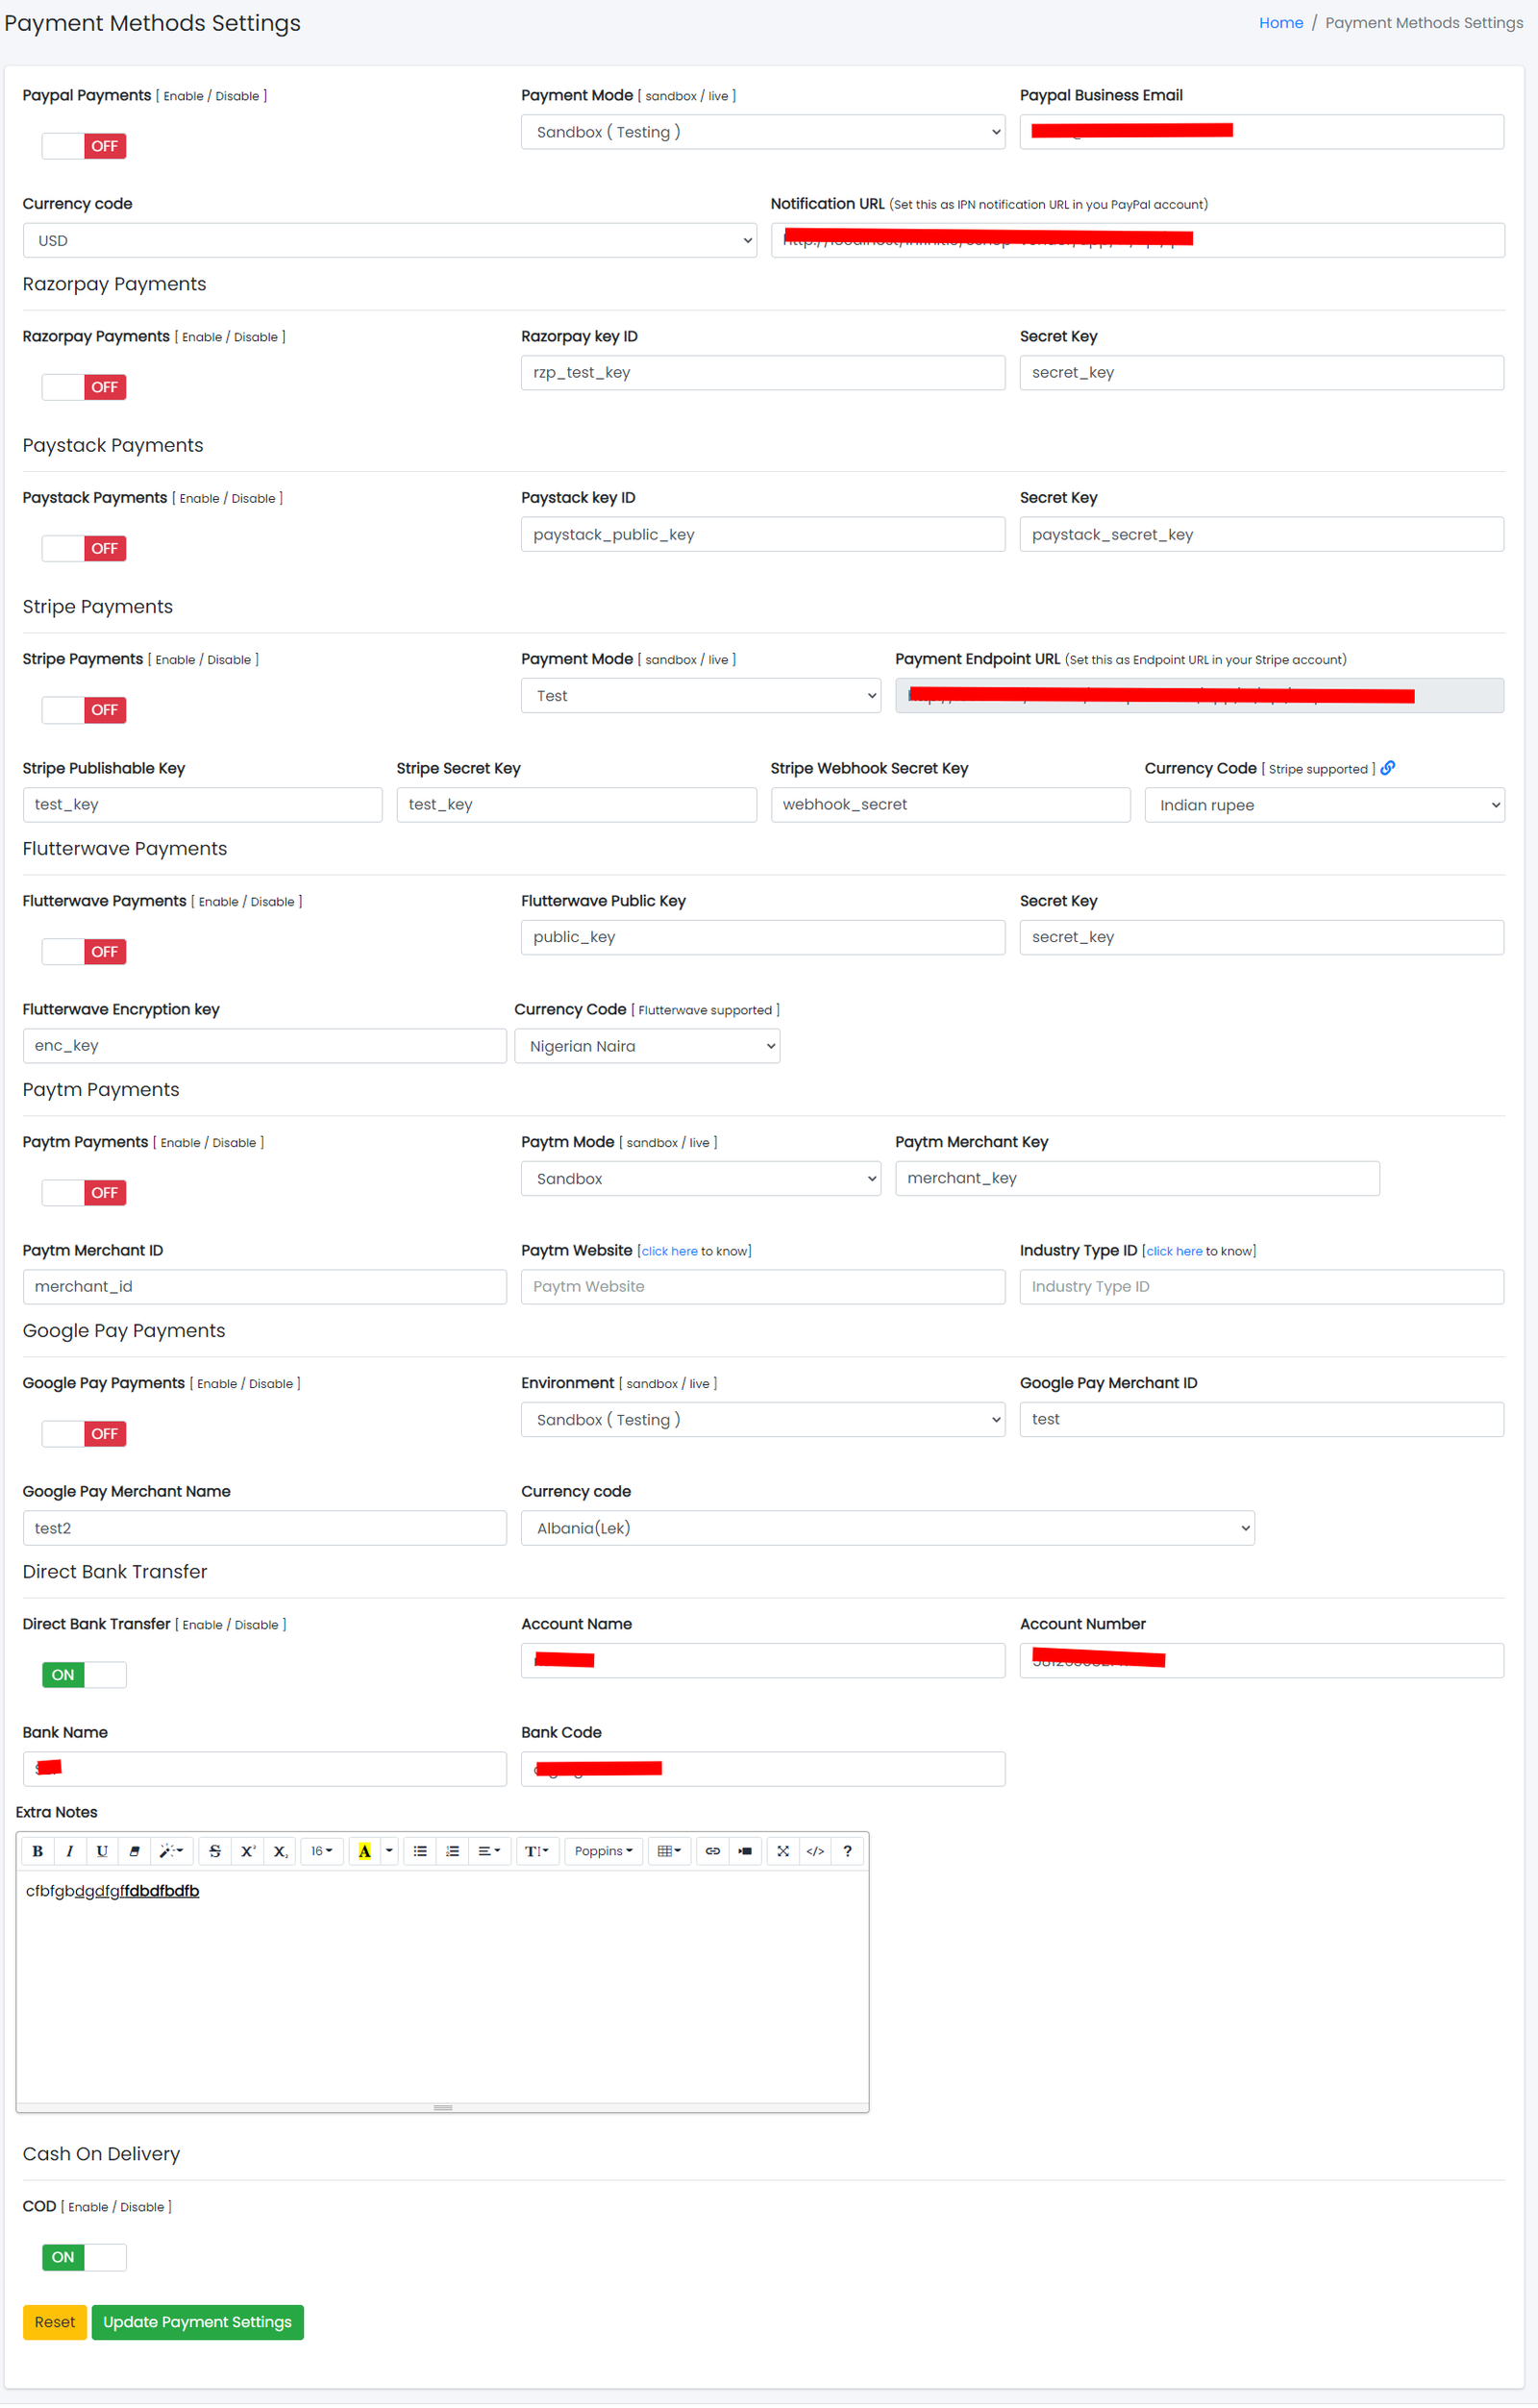
Task: Open Stripe Currency Code Indian rupee dropdown
Action: 1324,805
